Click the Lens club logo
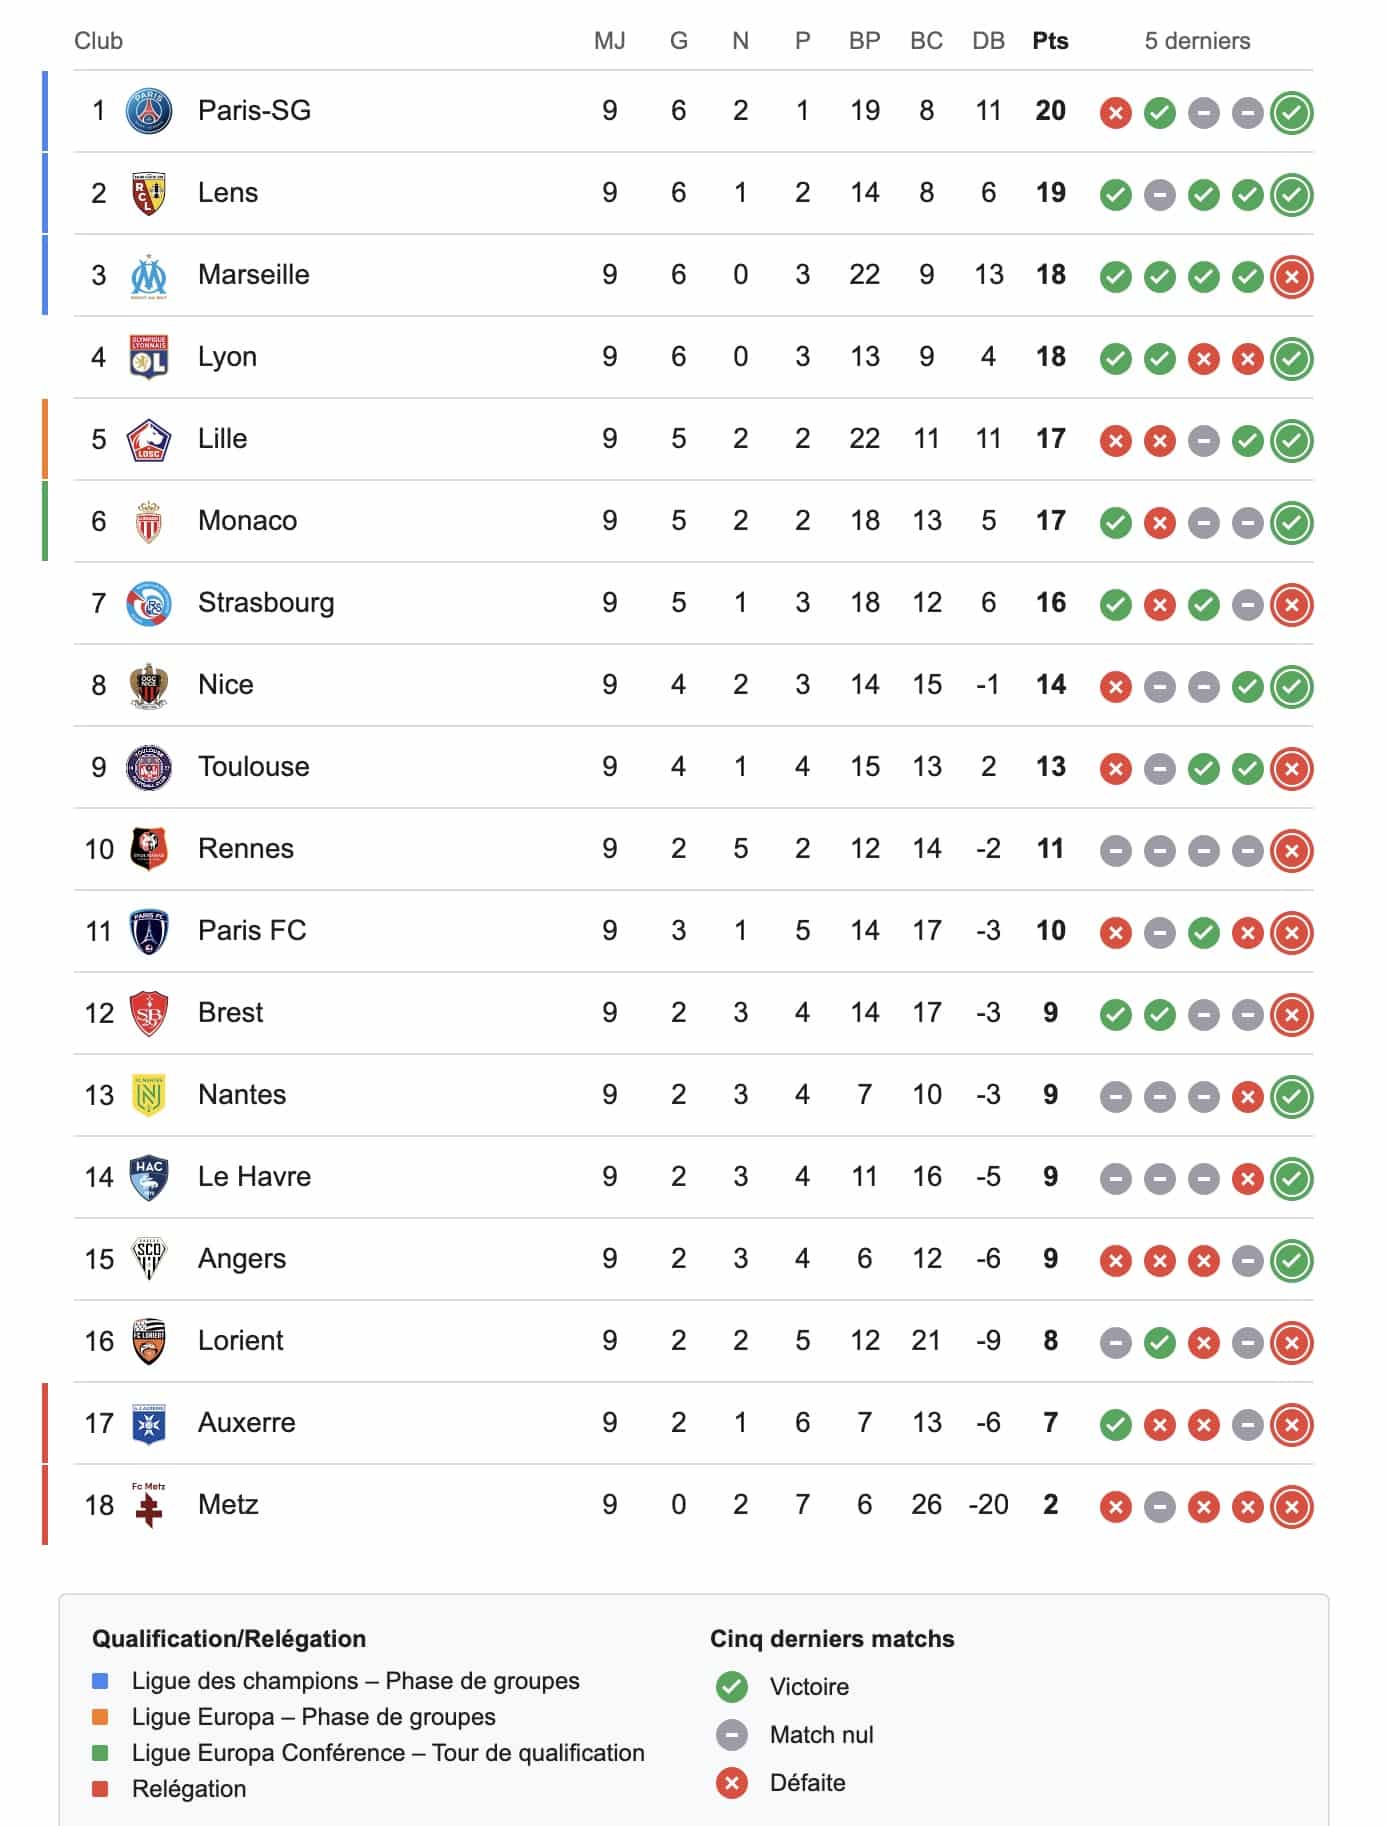 149,193
